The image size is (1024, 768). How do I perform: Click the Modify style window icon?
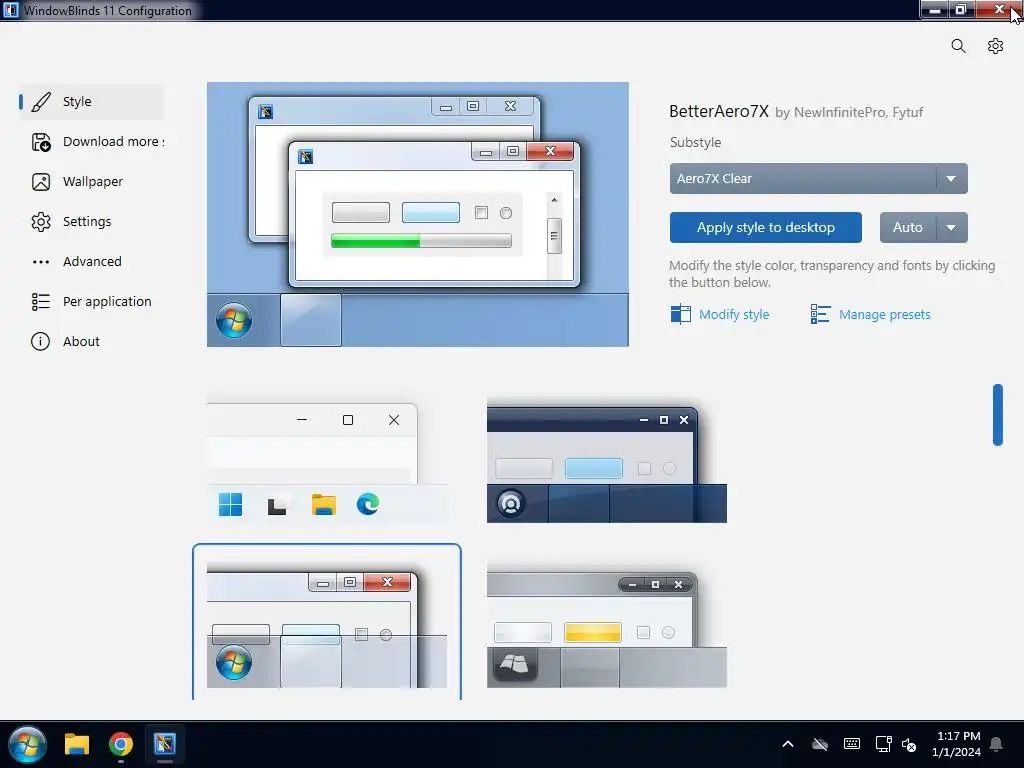(680, 314)
